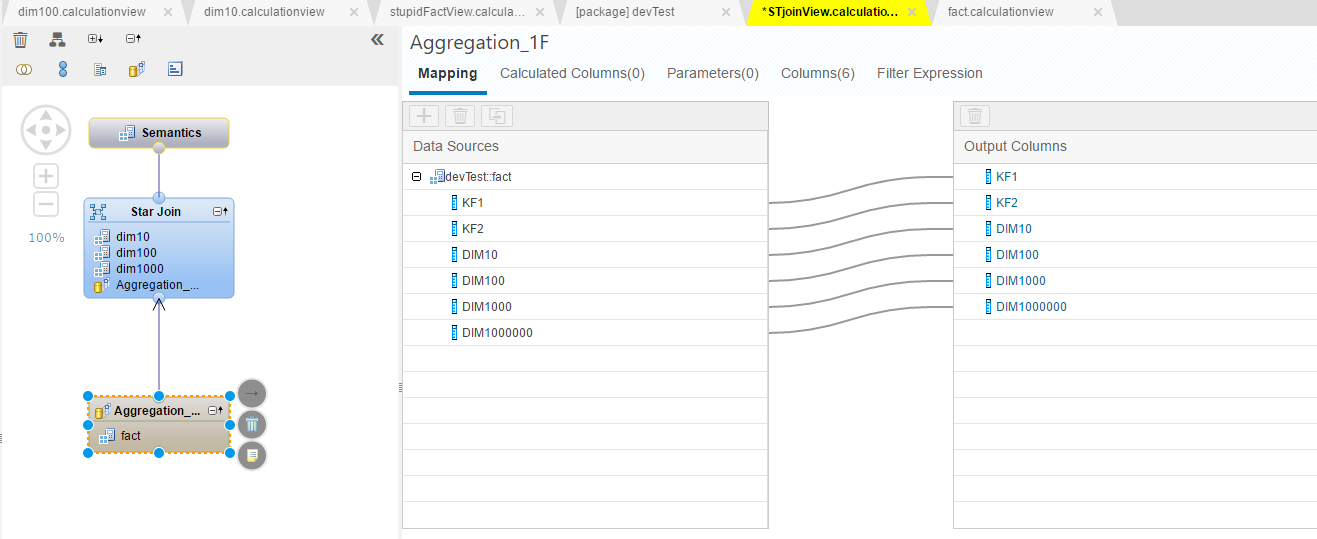Image resolution: width=1317 pixels, height=539 pixels.
Task: Click the collapse all nodes icon in toolbar
Action: pyautogui.click(x=133, y=39)
